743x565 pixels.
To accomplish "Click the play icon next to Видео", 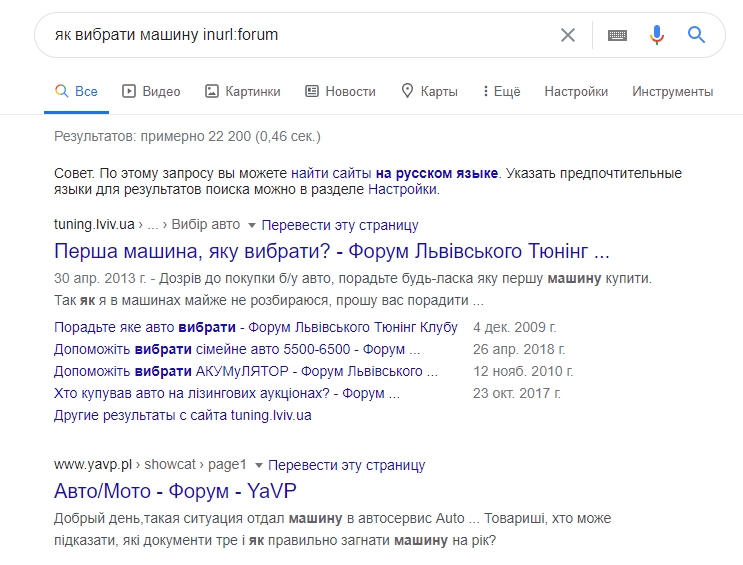I will 129,91.
